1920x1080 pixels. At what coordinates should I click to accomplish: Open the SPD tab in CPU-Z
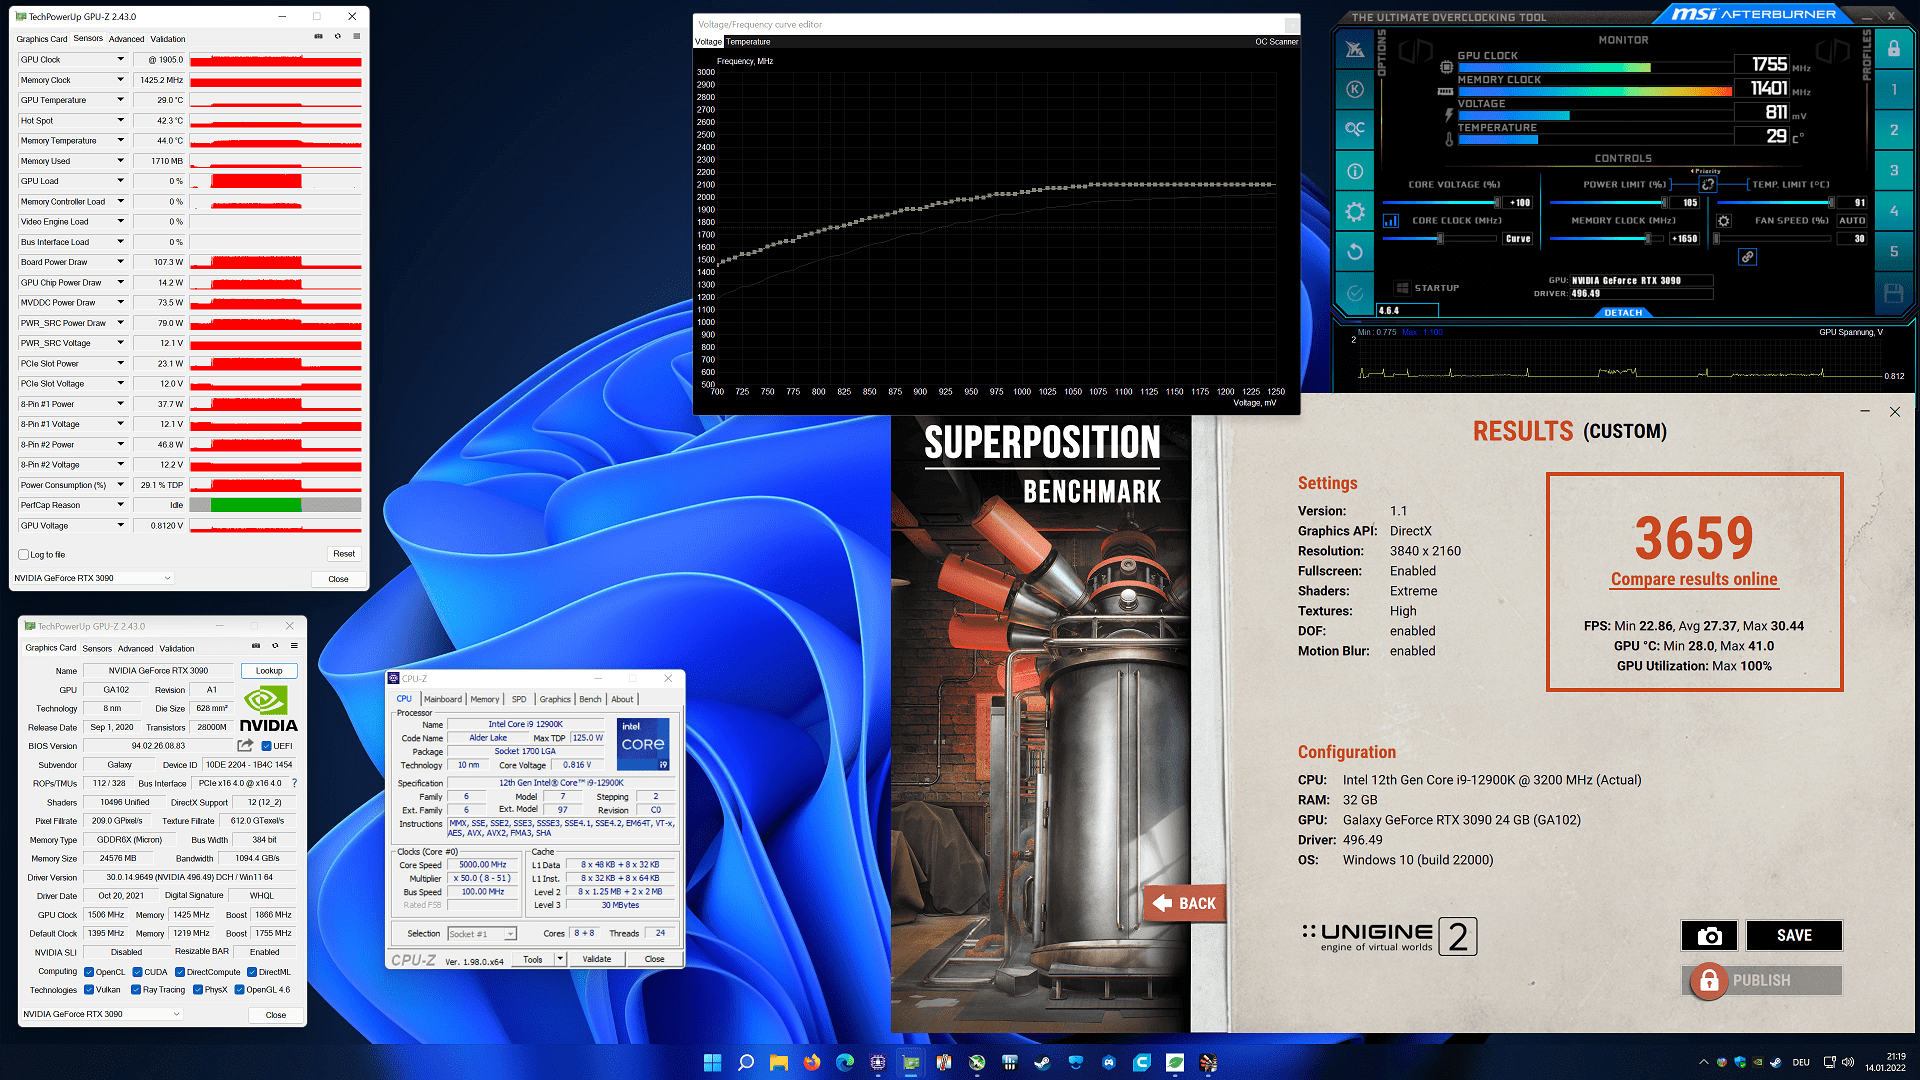(519, 699)
